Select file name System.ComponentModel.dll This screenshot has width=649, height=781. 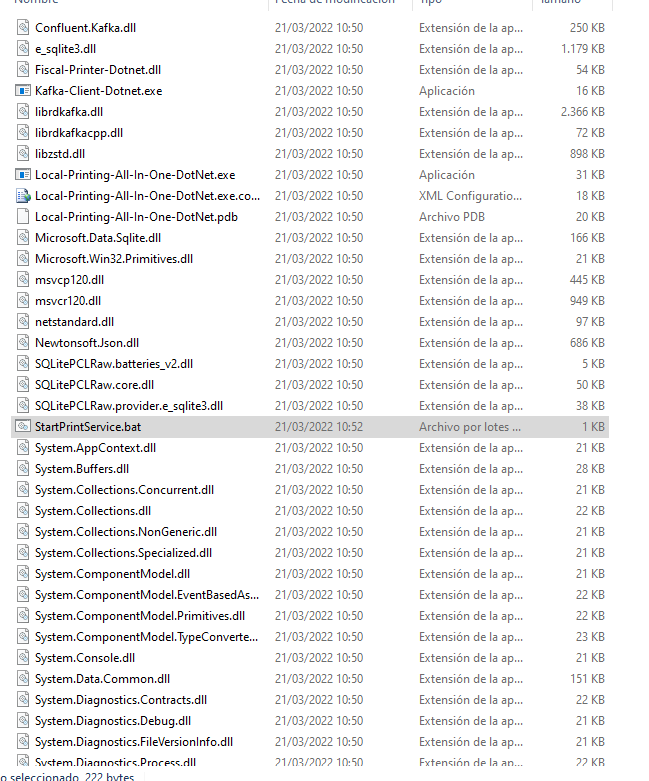coord(112,574)
